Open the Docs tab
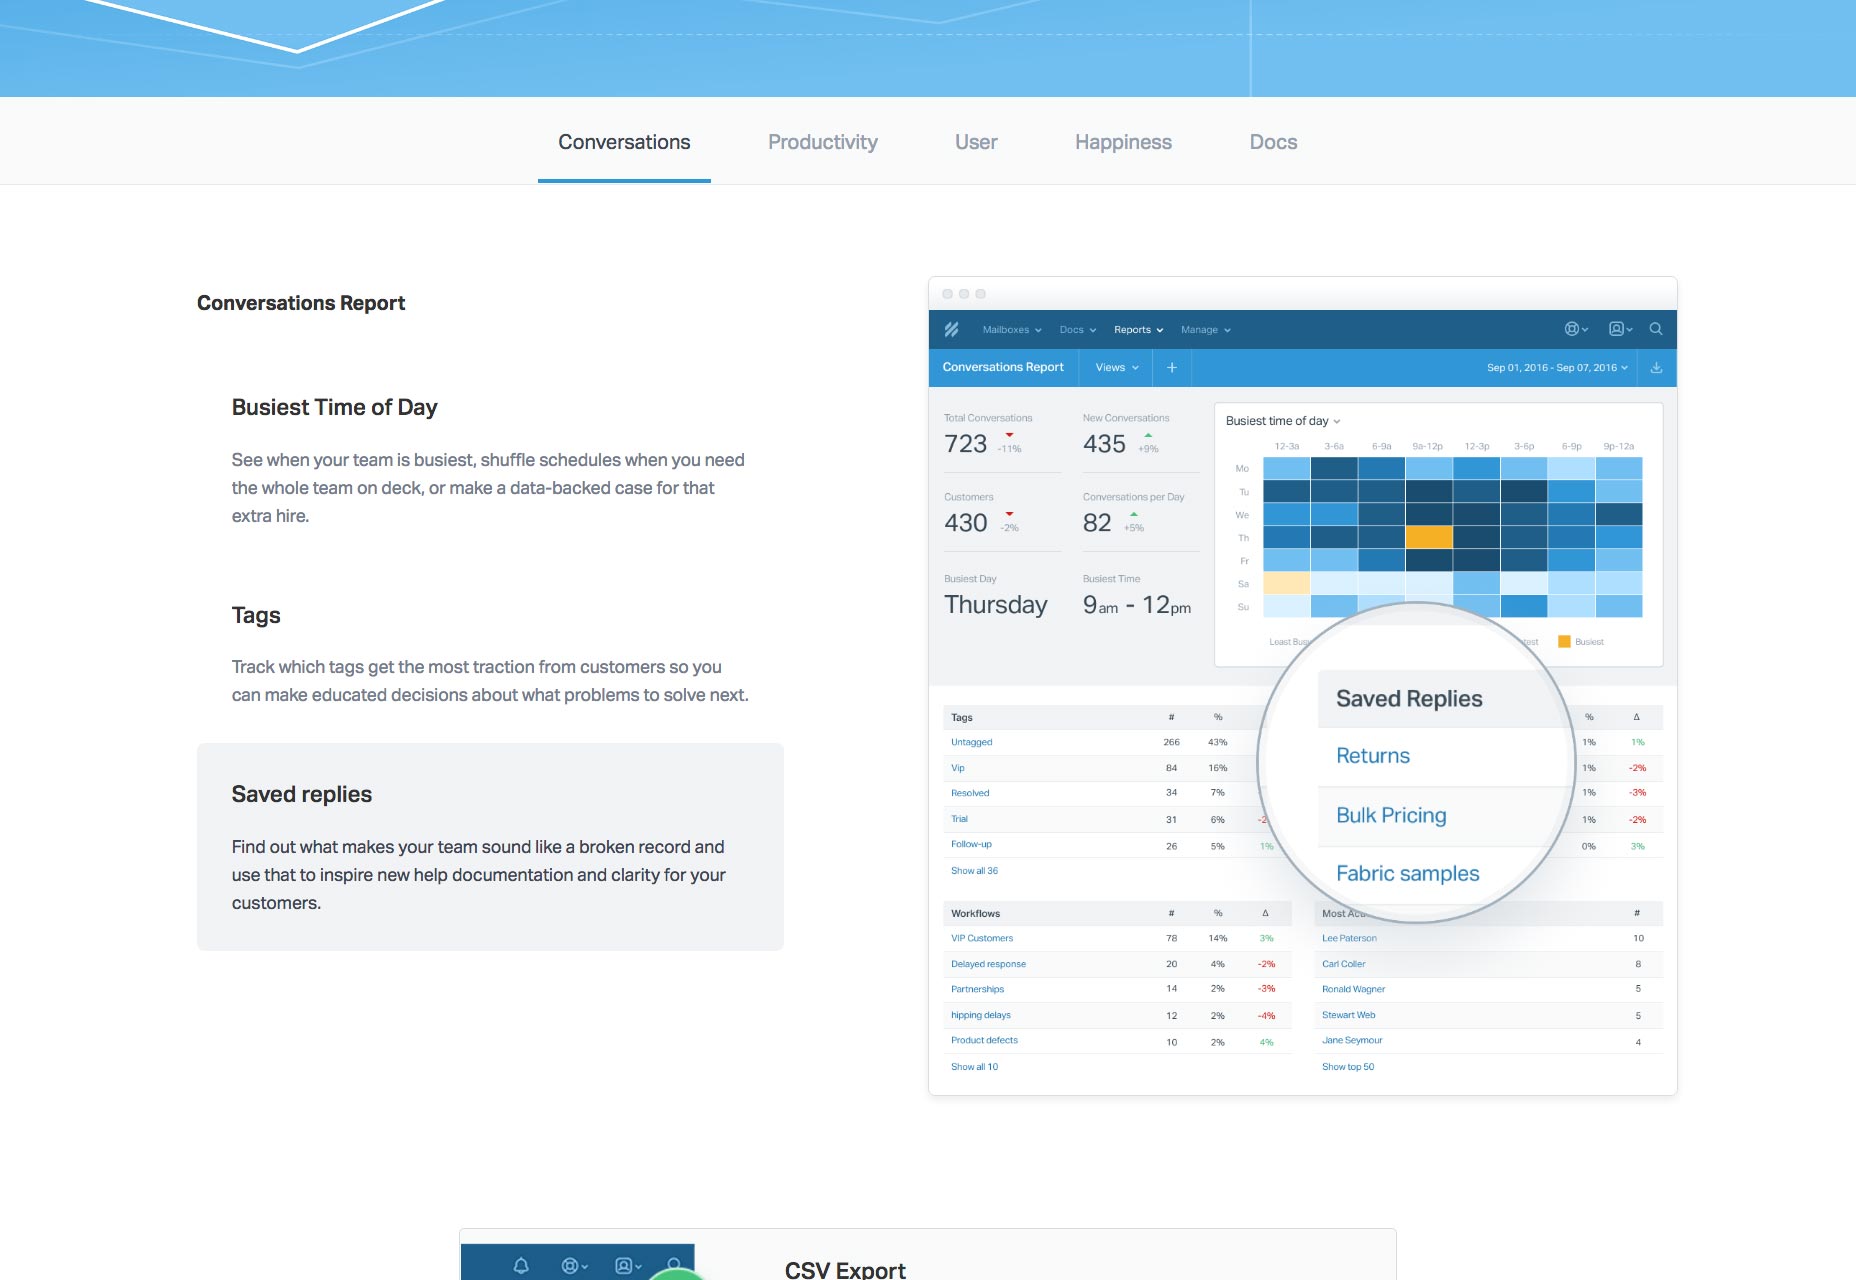This screenshot has height=1280, width=1856. point(1273,142)
